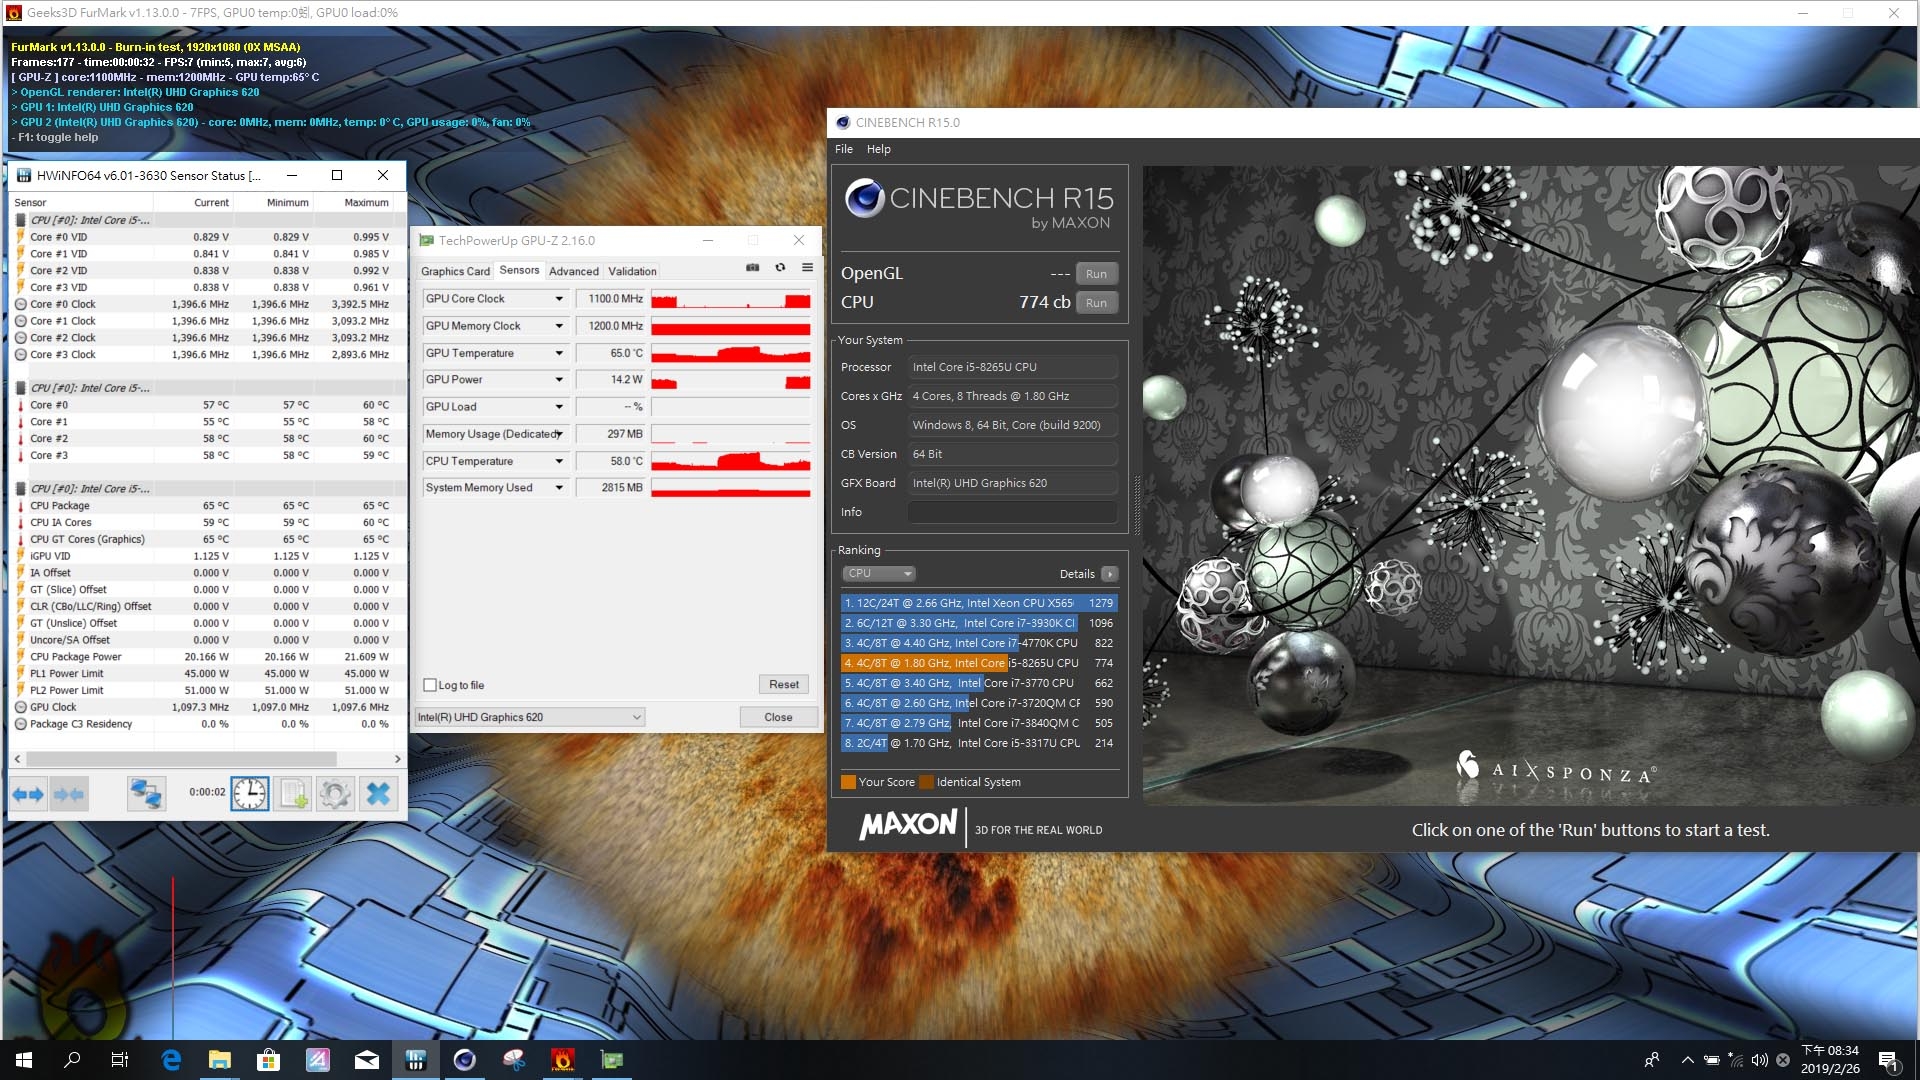Click HWiNFO remote network monitors icon

(x=146, y=794)
